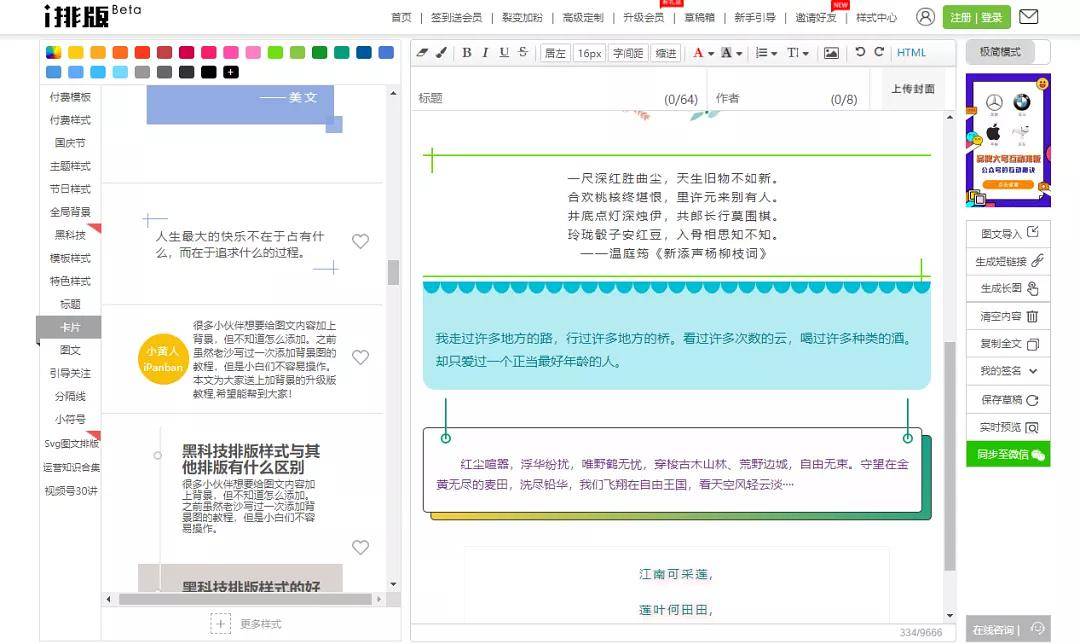This screenshot has height=644, width=1080.
Task: Toggle bold formatting
Action: (467, 53)
